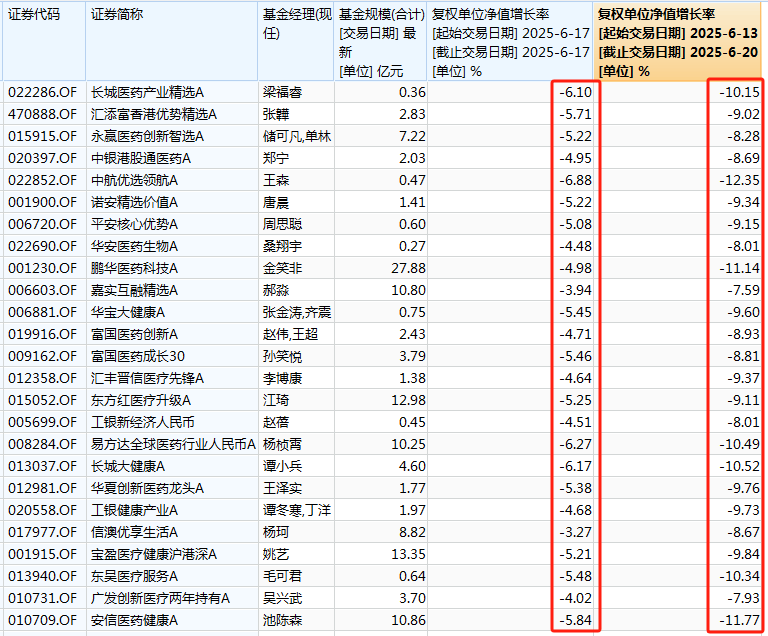Click manager cell 谭小兵

pos(283,466)
